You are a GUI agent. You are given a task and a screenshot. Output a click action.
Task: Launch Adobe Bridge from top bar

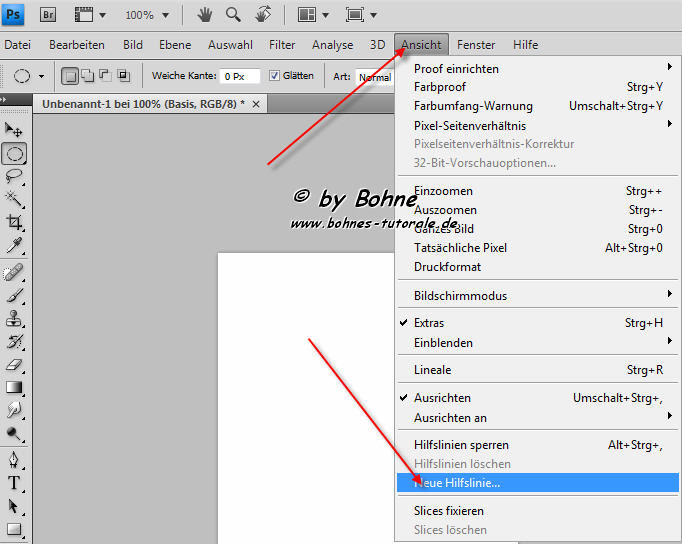pyautogui.click(x=47, y=15)
